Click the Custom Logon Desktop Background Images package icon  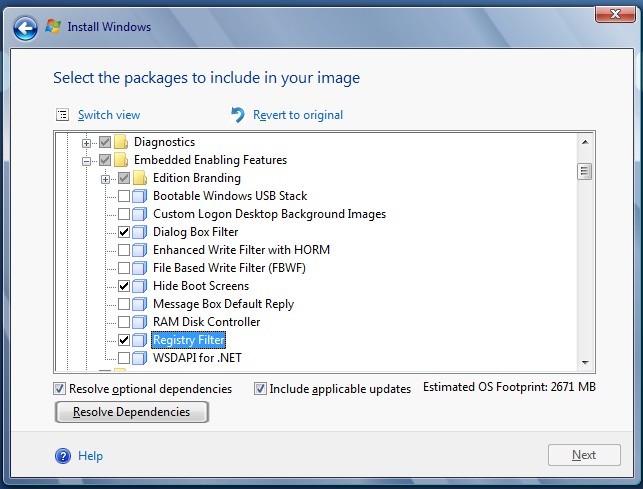[x=140, y=214]
